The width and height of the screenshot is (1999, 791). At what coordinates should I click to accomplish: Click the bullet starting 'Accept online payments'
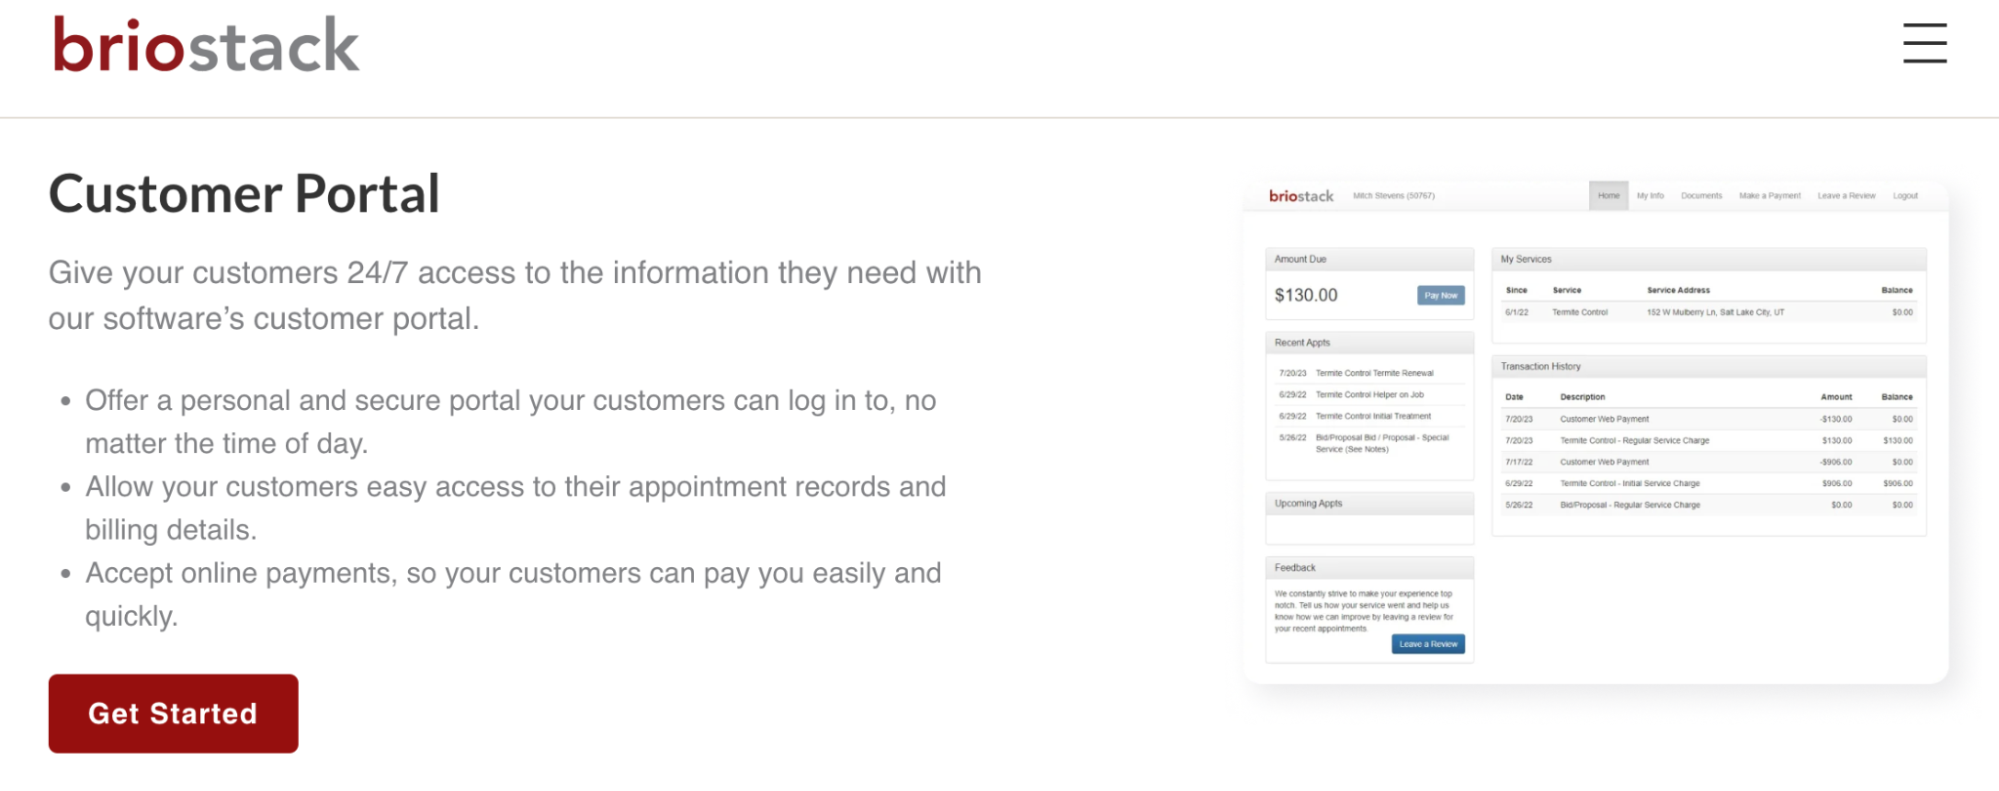[513, 594]
